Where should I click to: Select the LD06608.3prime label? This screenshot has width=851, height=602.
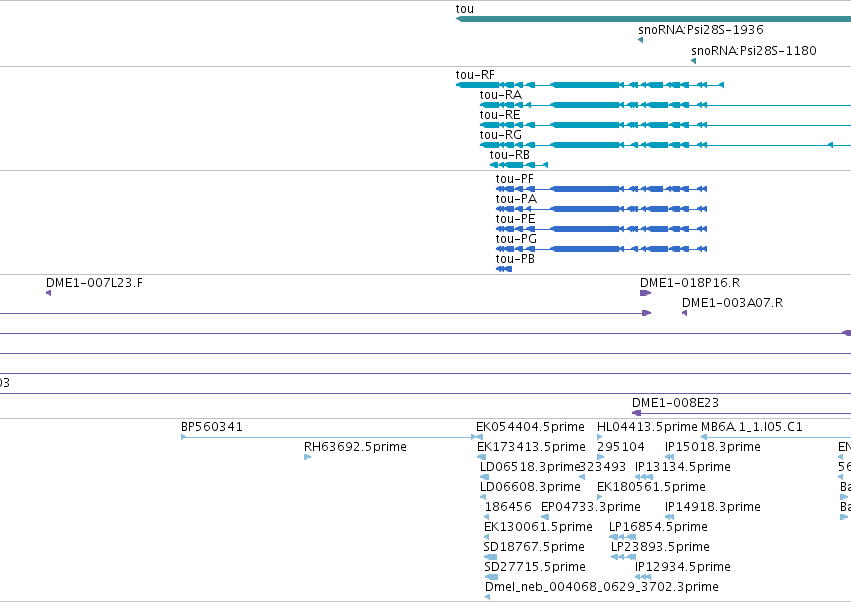[x=530, y=487]
